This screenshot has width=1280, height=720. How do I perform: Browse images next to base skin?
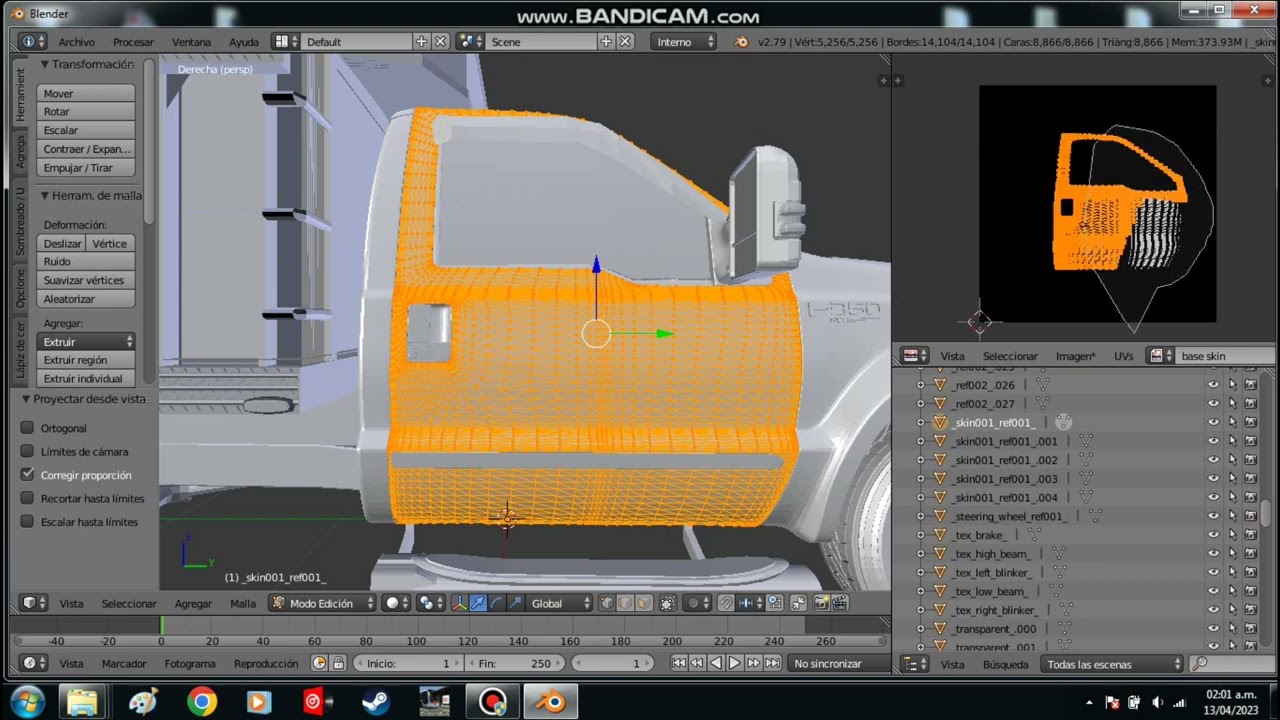pyautogui.click(x=1161, y=355)
